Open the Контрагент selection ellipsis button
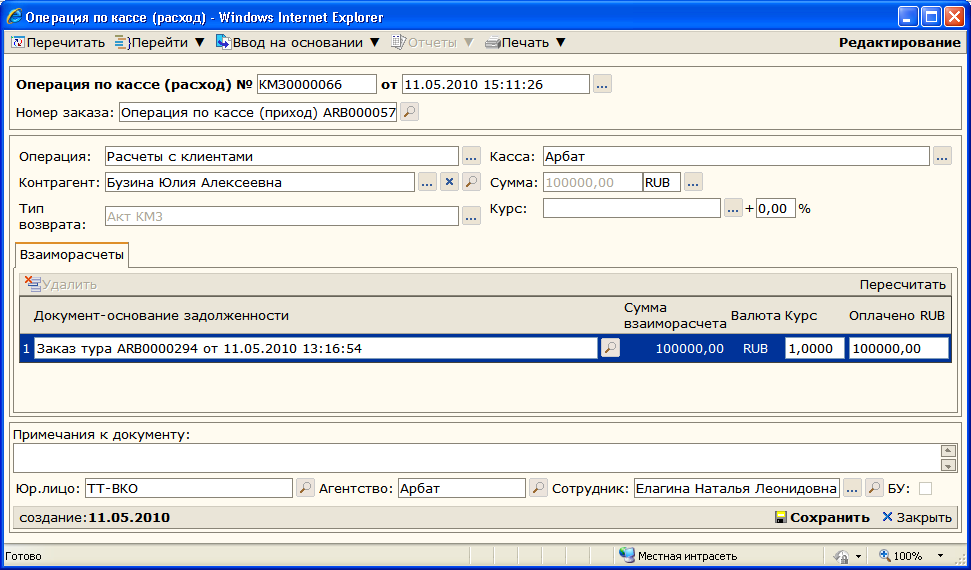 [427, 182]
